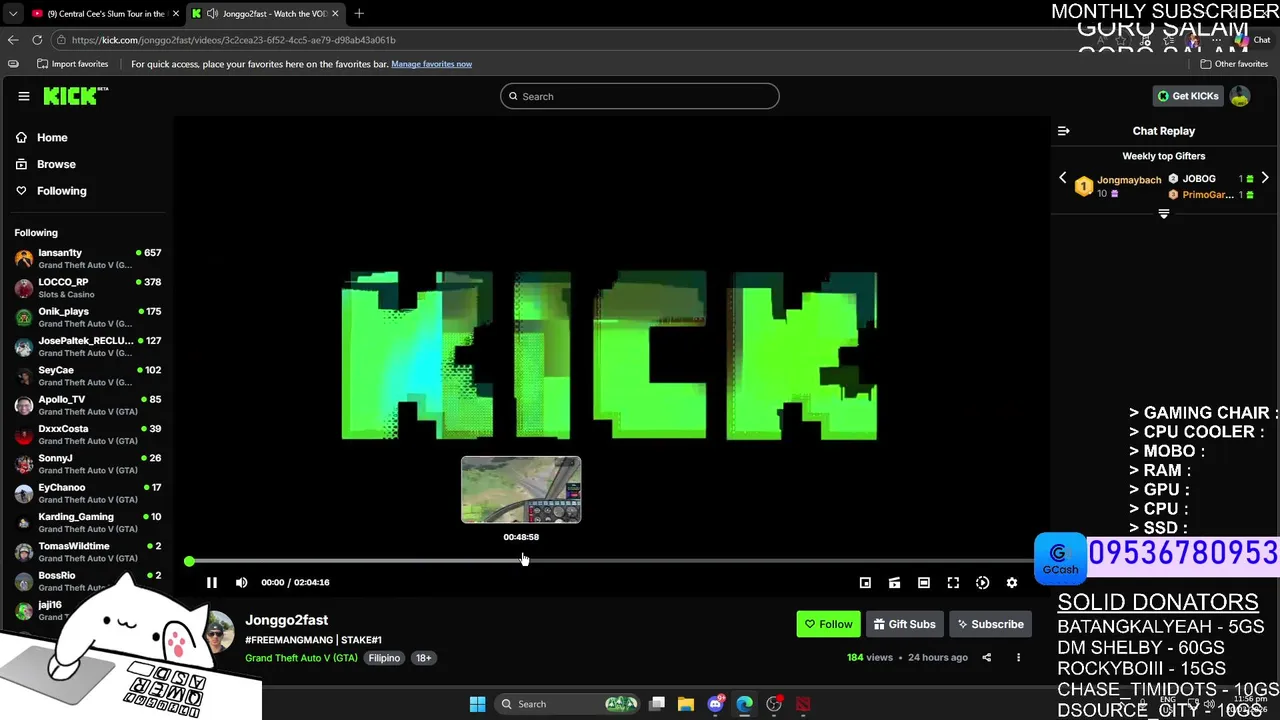Open Browse in sidebar
Screen dimensions: 1280x720
56,164
